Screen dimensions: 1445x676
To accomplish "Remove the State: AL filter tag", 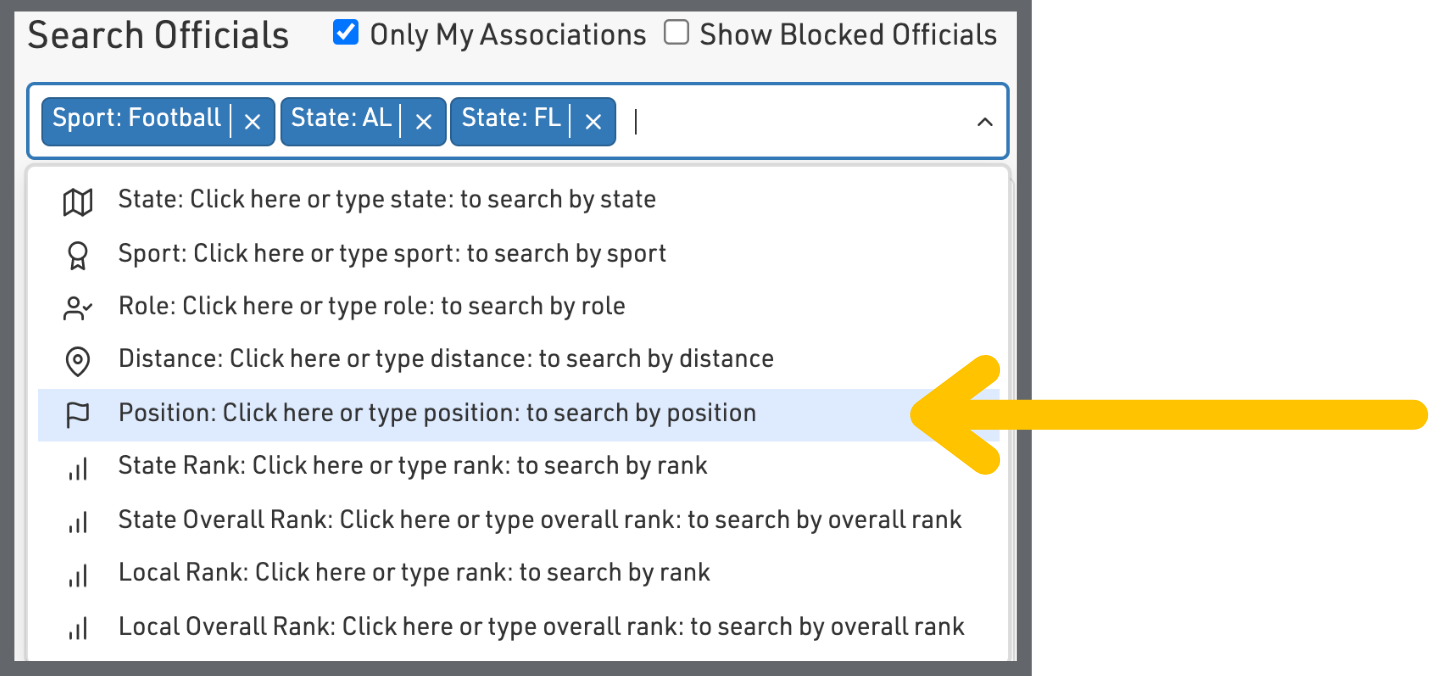I will tap(423, 121).
